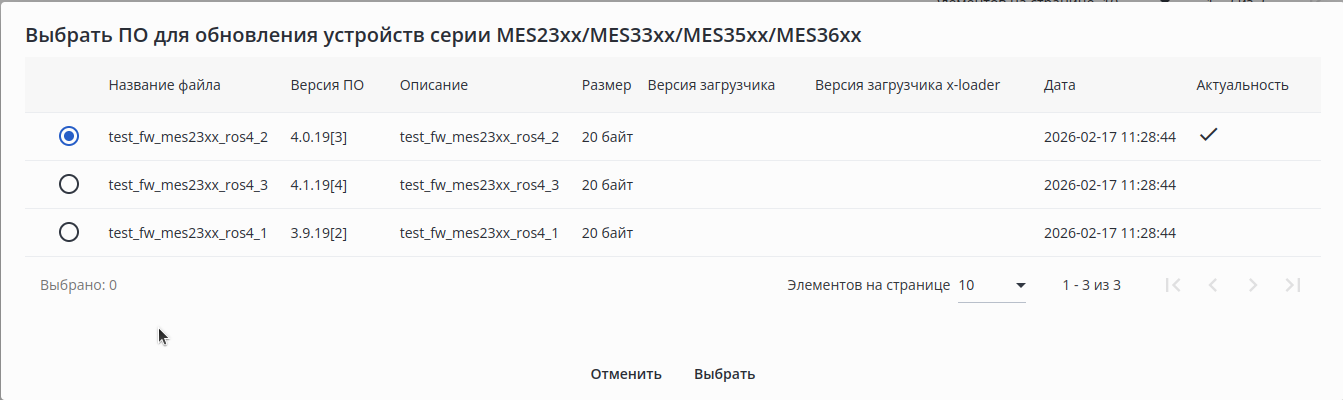Go to first page of results
The width and height of the screenshot is (1343, 400).
[1174, 285]
